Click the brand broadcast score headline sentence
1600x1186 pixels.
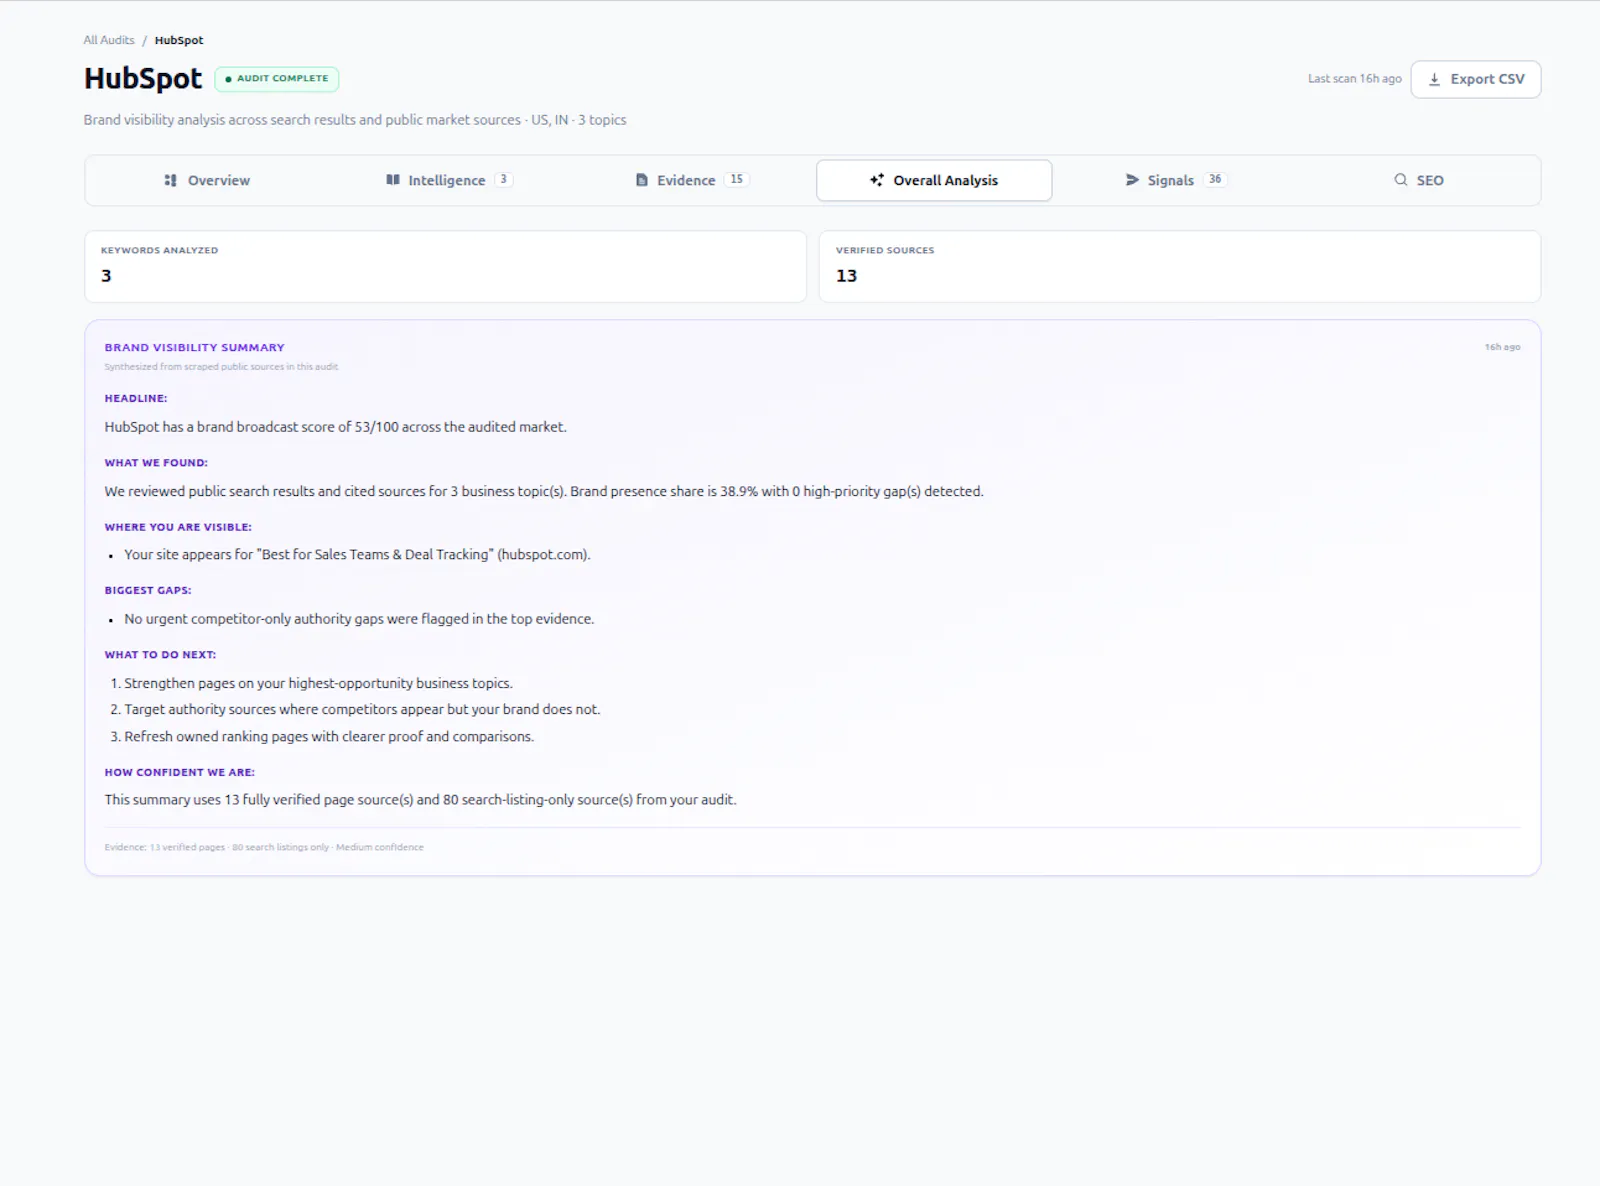(335, 427)
